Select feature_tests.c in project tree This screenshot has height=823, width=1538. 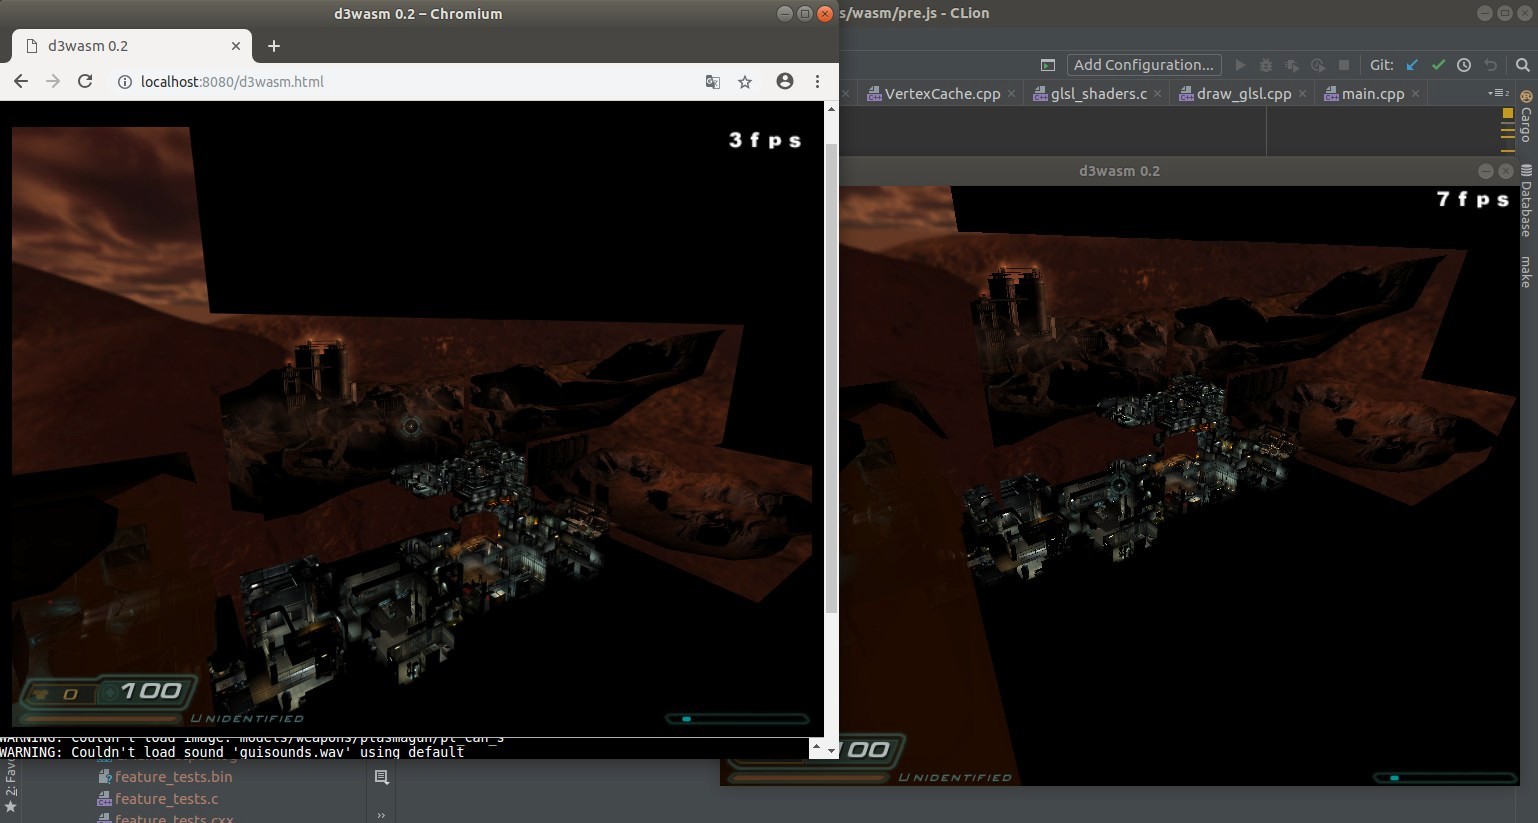click(x=158, y=799)
